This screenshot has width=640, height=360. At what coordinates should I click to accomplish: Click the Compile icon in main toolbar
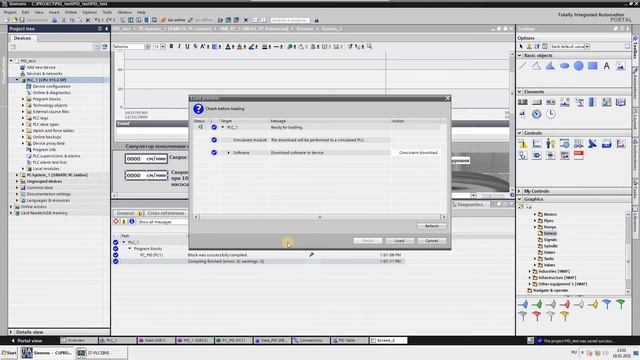(x=122, y=20)
